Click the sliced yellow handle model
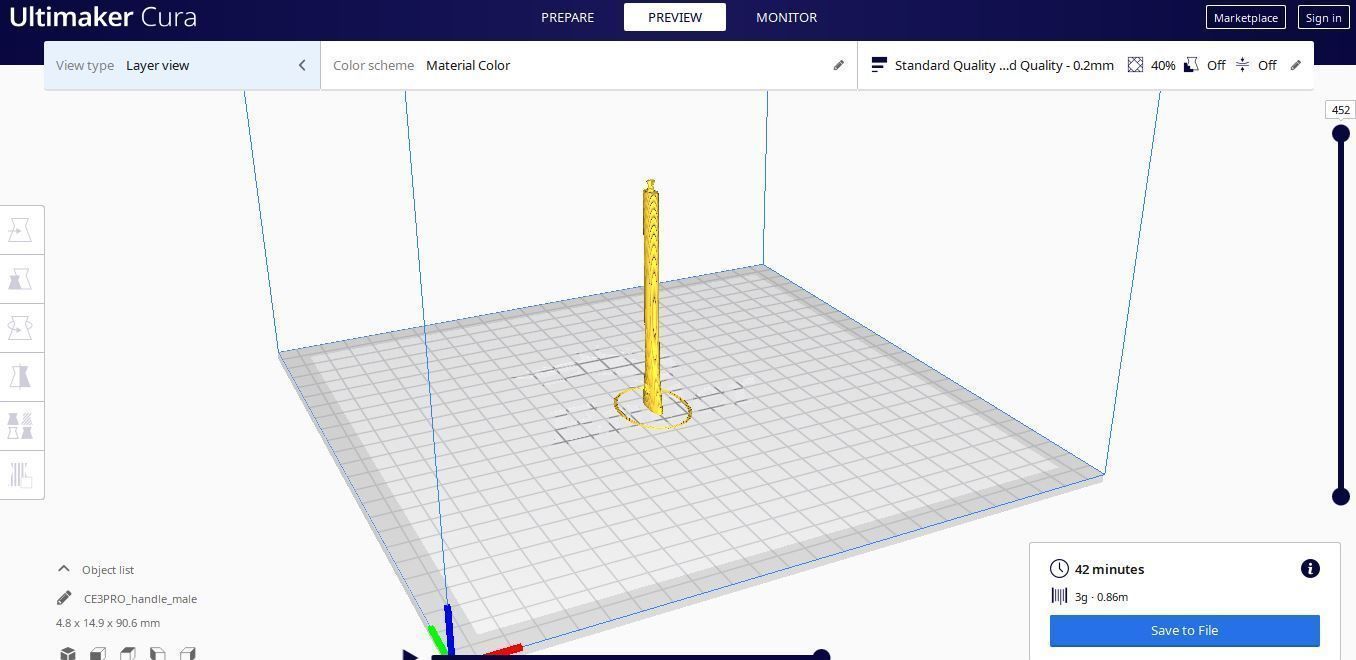 click(652, 300)
